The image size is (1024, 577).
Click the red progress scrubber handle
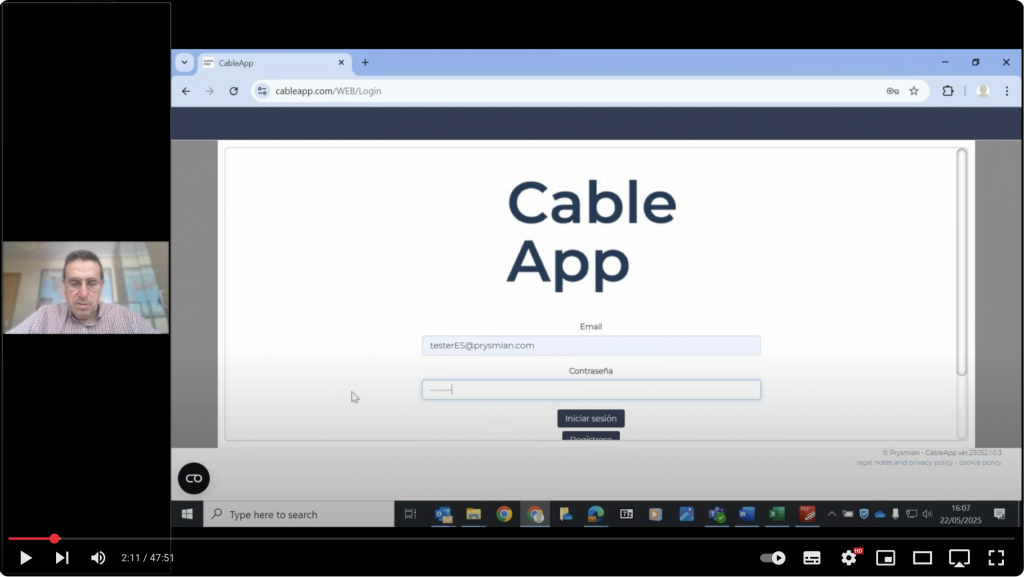55,538
